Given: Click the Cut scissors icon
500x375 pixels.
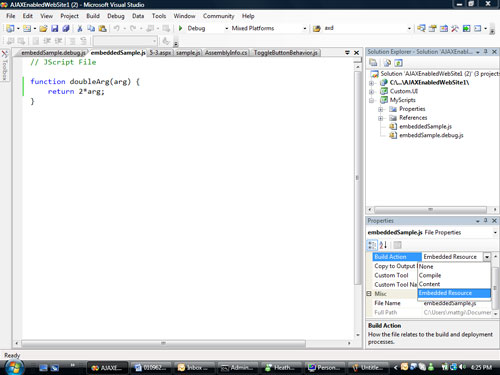Looking at the screenshot, I should (80, 28).
